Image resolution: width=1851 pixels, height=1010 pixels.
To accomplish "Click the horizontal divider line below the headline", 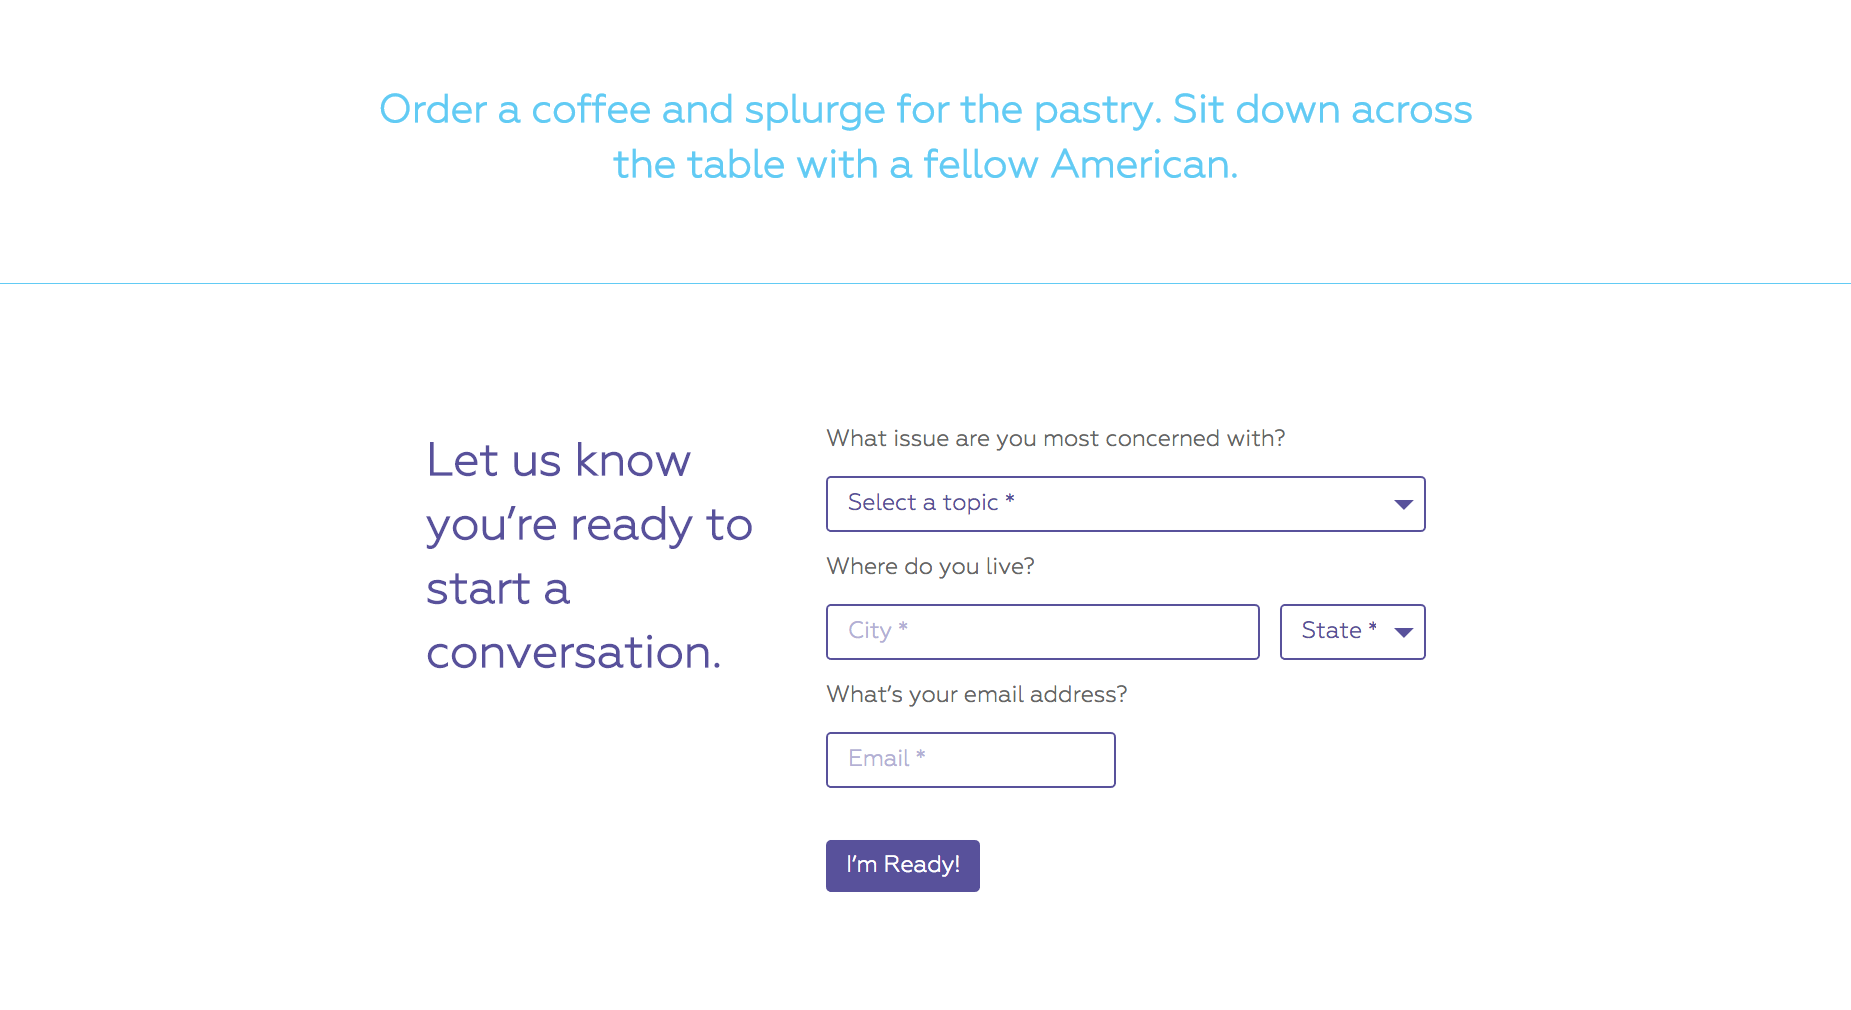I will click(x=925, y=284).
